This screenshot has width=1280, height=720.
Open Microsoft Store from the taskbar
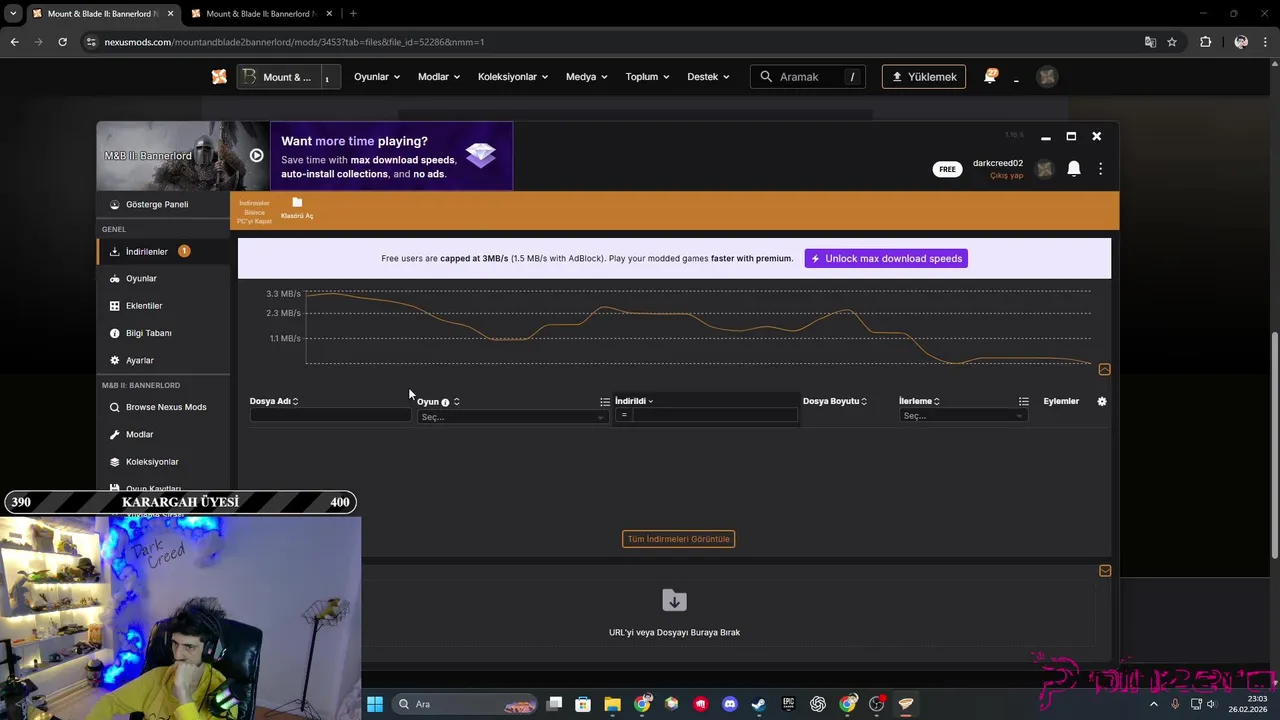coord(583,704)
